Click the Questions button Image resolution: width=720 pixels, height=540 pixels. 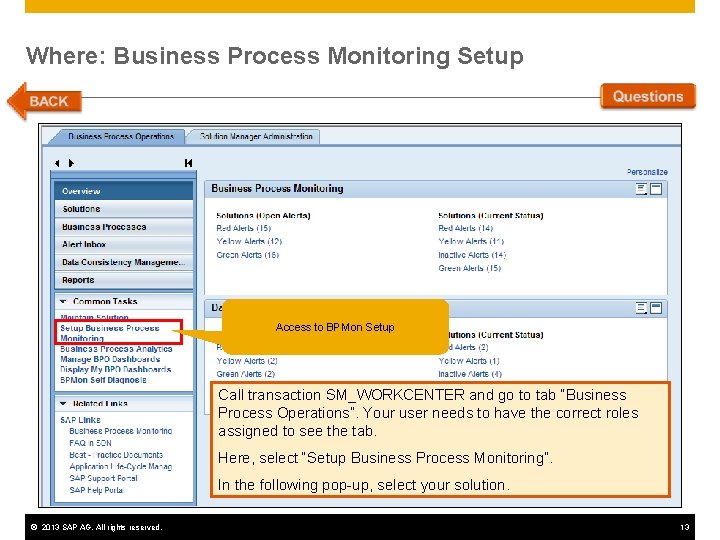pos(647,96)
